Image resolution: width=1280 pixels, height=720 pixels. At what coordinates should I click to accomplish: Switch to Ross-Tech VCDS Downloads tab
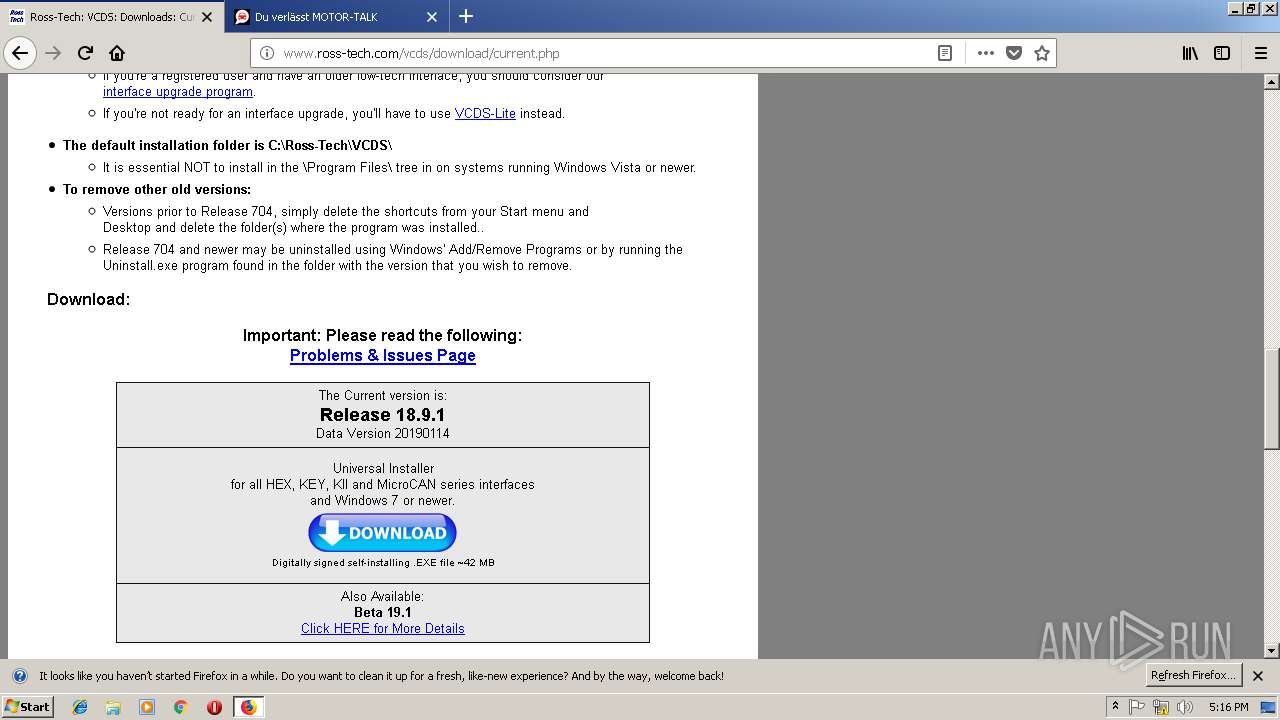[x=112, y=17]
